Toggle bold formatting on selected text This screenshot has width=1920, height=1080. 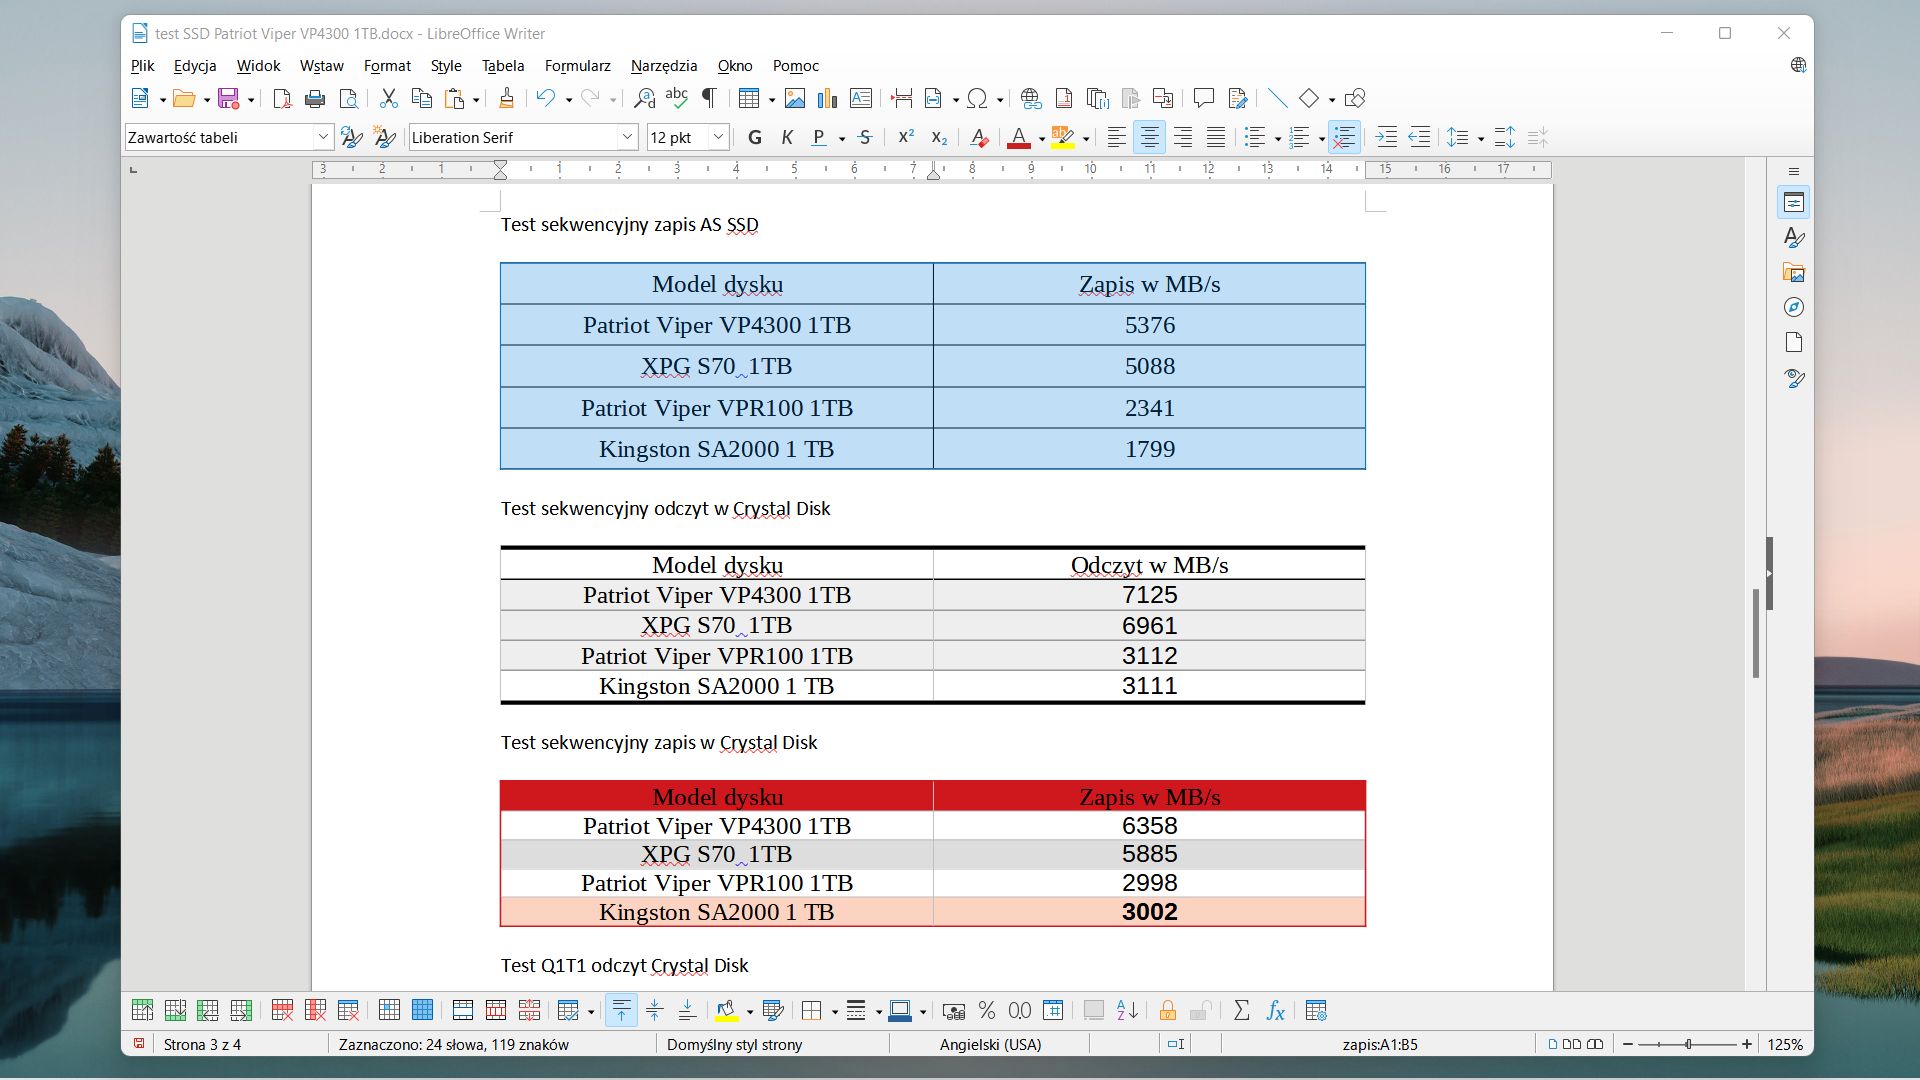click(x=755, y=137)
